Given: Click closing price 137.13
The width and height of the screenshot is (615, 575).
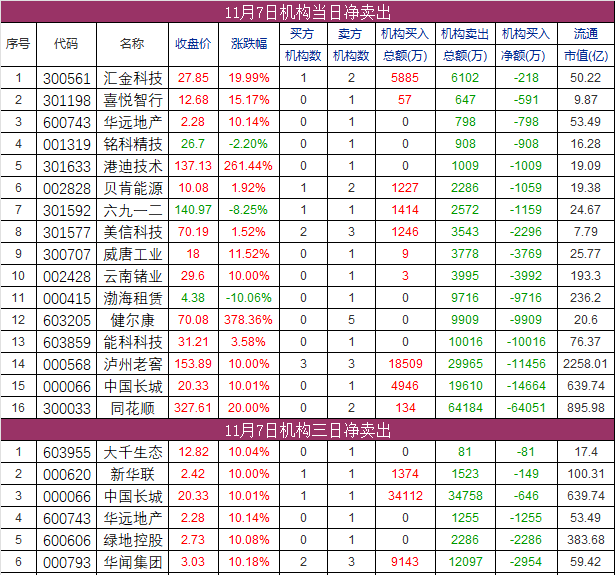Looking at the screenshot, I should click(x=193, y=166).
